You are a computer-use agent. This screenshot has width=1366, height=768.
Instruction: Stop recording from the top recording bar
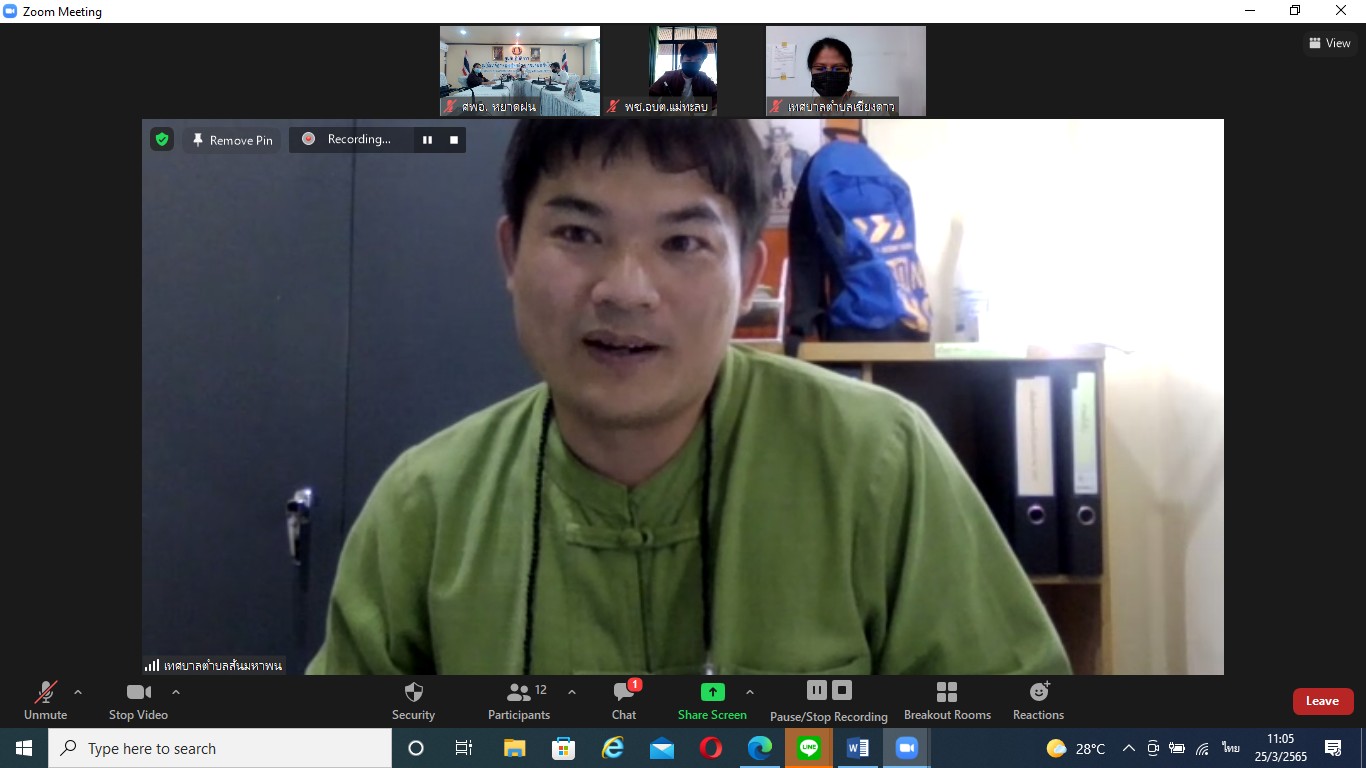(x=454, y=140)
